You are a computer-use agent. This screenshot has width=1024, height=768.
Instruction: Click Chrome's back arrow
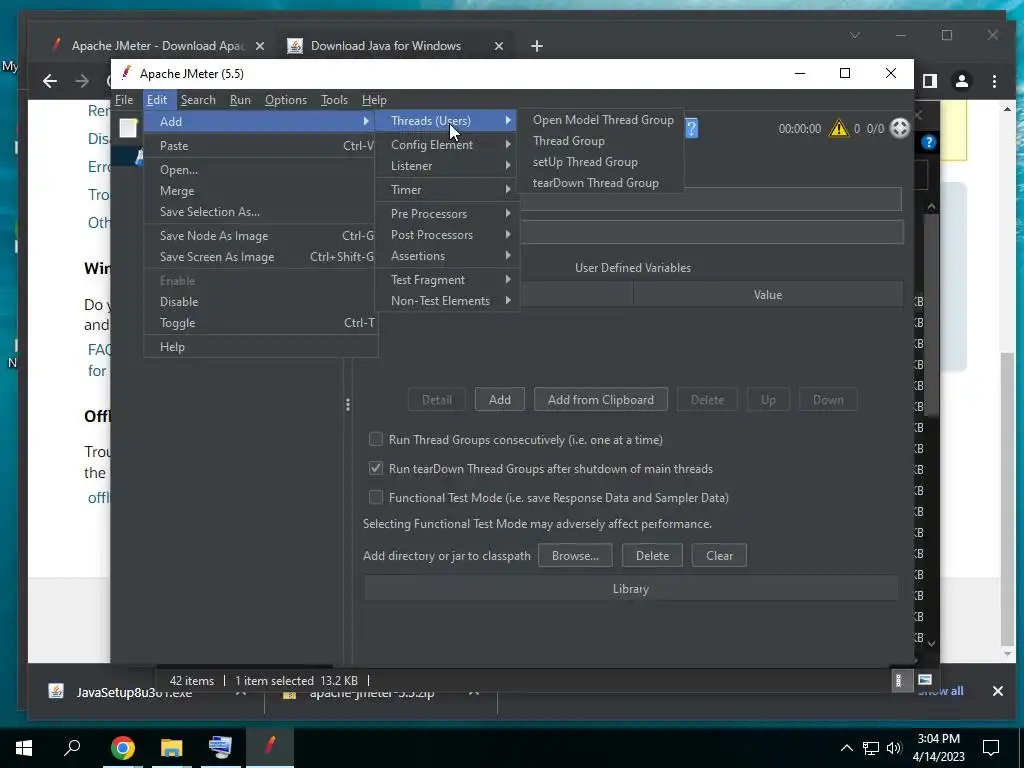click(x=50, y=81)
